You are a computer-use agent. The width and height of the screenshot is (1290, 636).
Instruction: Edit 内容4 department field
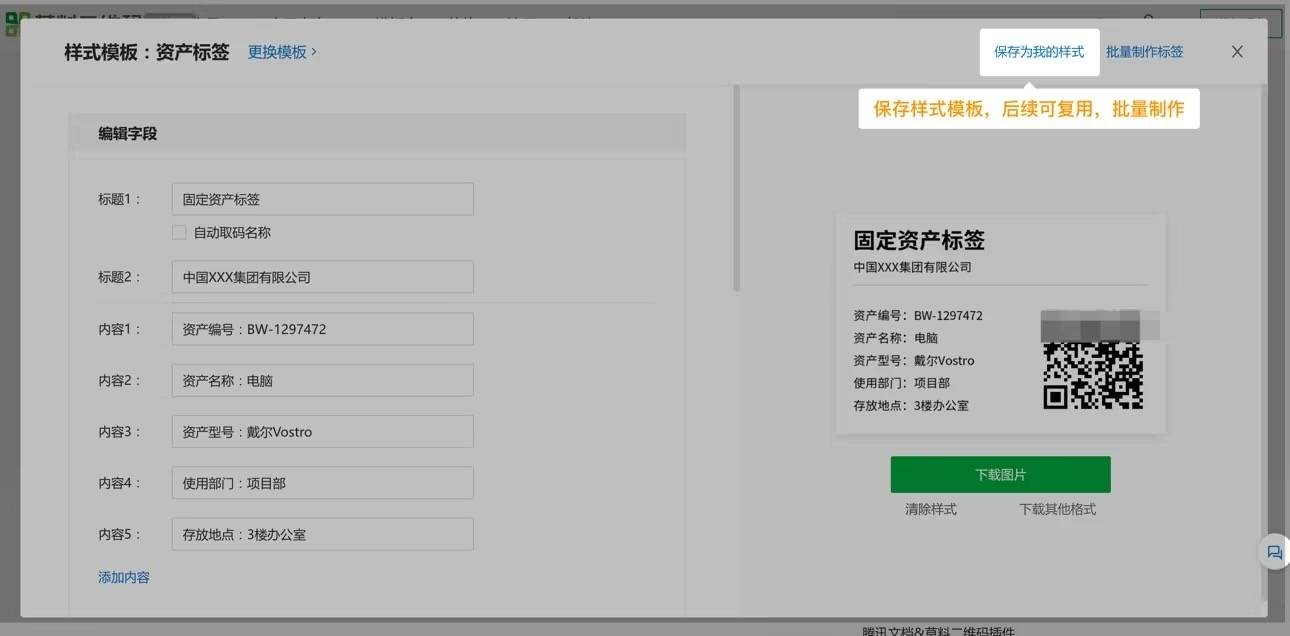point(322,483)
